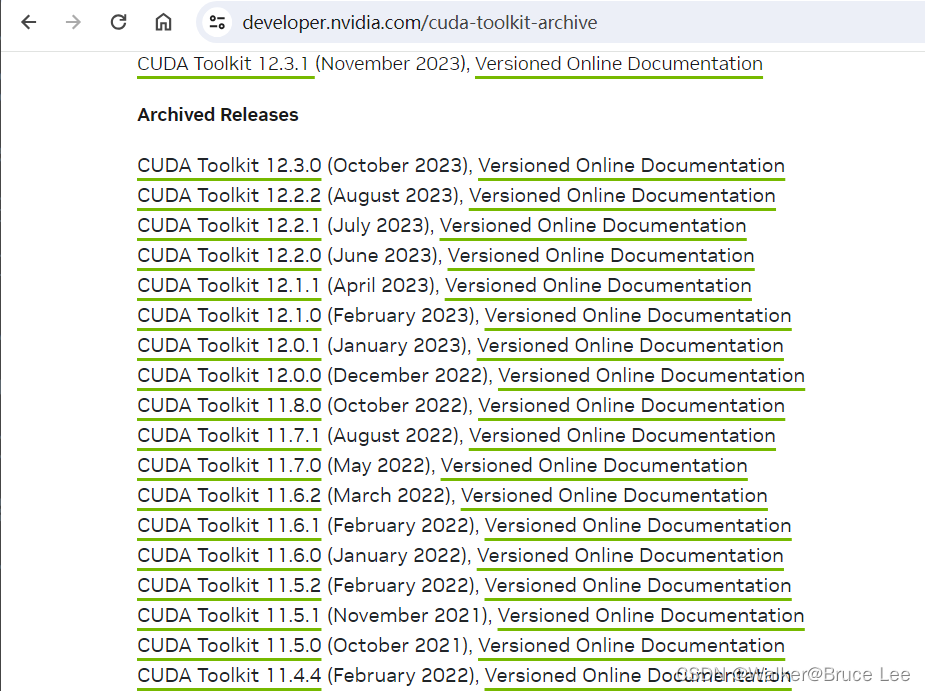Open documentation for 11.7.0 May 2022
The height and width of the screenshot is (691, 925).
[594, 466]
